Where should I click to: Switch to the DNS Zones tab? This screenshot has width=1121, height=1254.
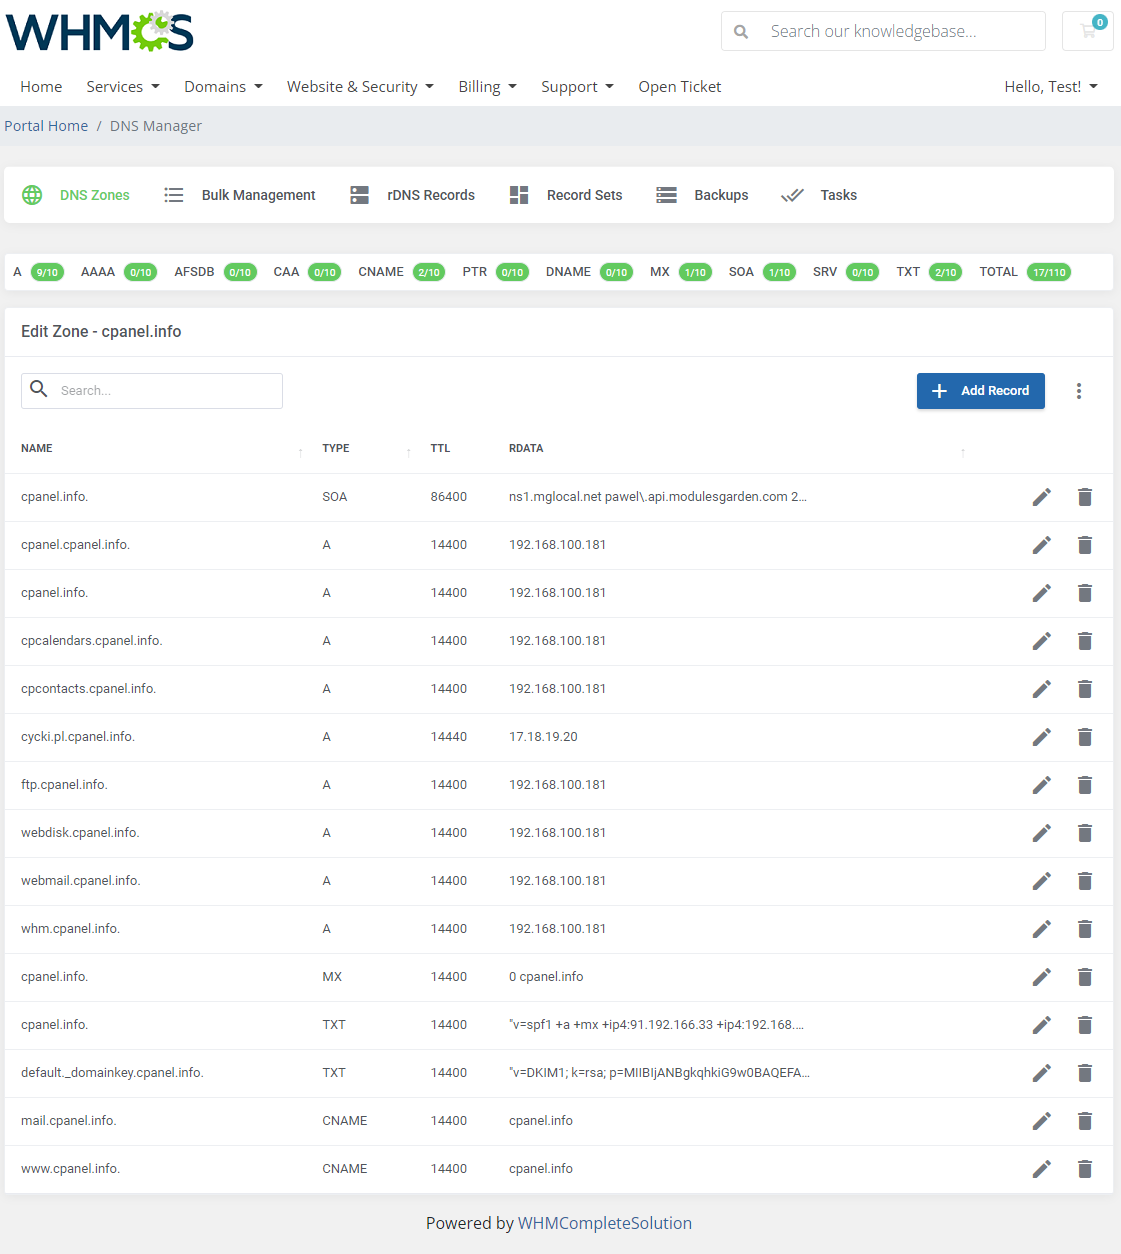click(76, 195)
